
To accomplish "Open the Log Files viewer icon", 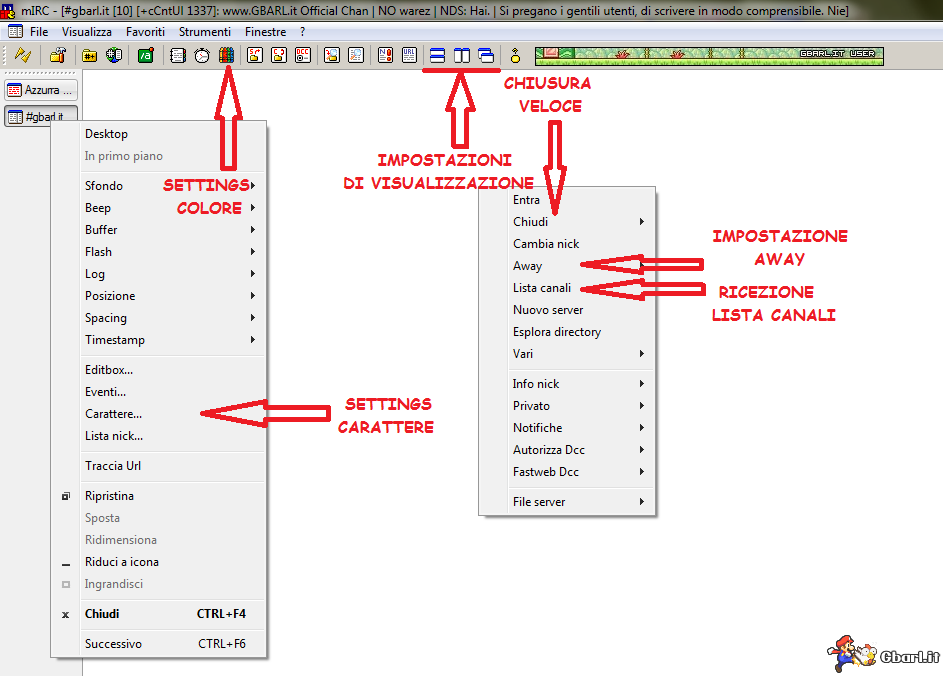I will pyautogui.click(x=356, y=55).
